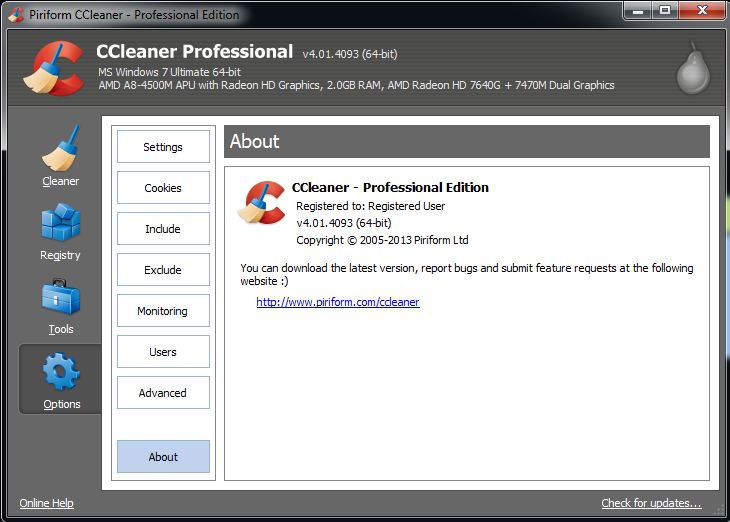Click the CCleaner logo in About panel

[261, 203]
